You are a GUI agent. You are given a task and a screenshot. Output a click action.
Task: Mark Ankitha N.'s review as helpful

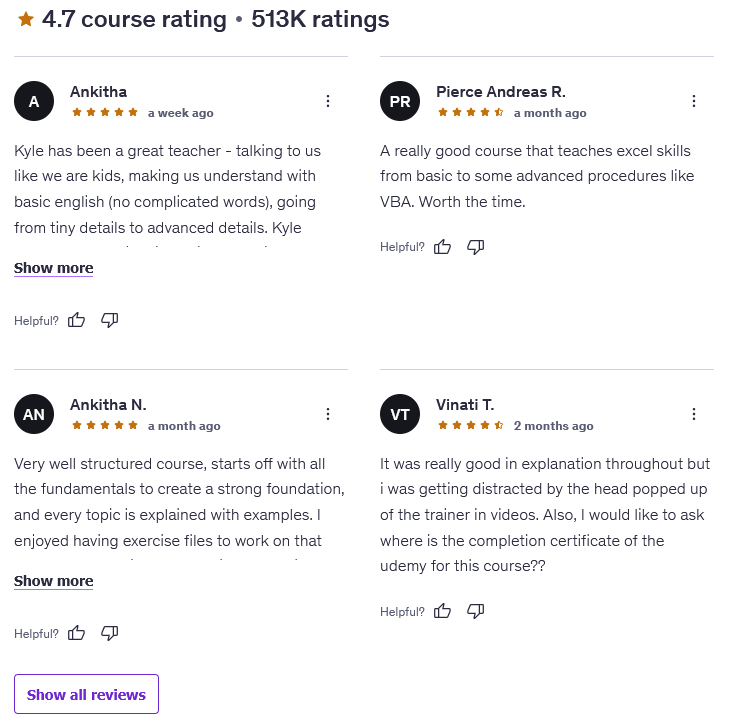[x=76, y=633]
